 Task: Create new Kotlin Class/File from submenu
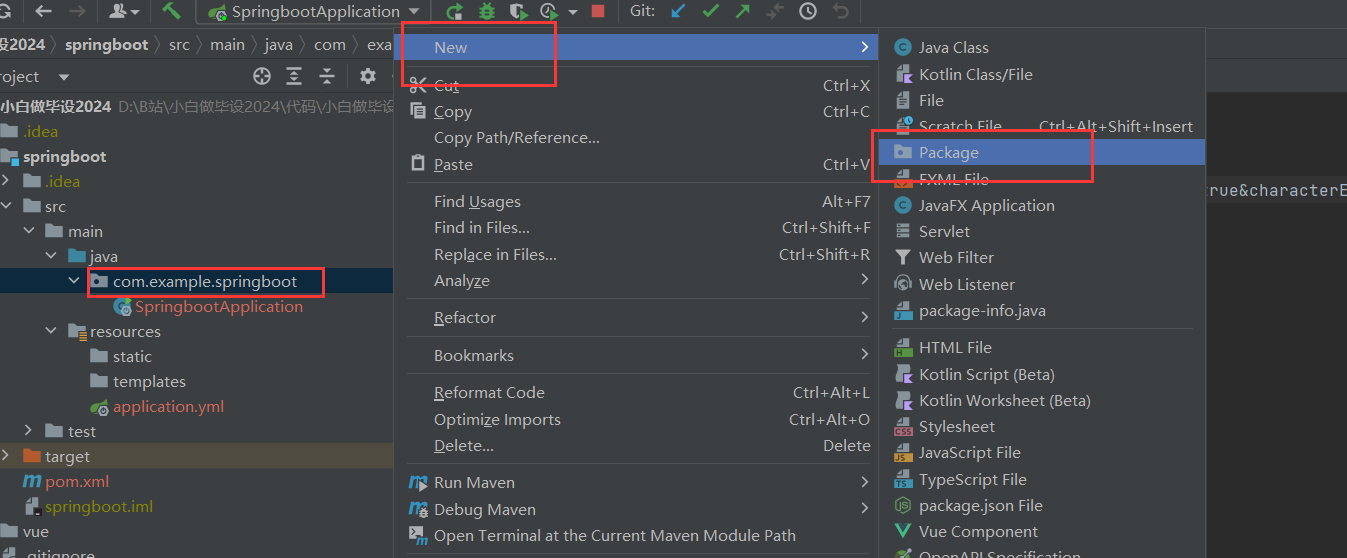point(1042,74)
